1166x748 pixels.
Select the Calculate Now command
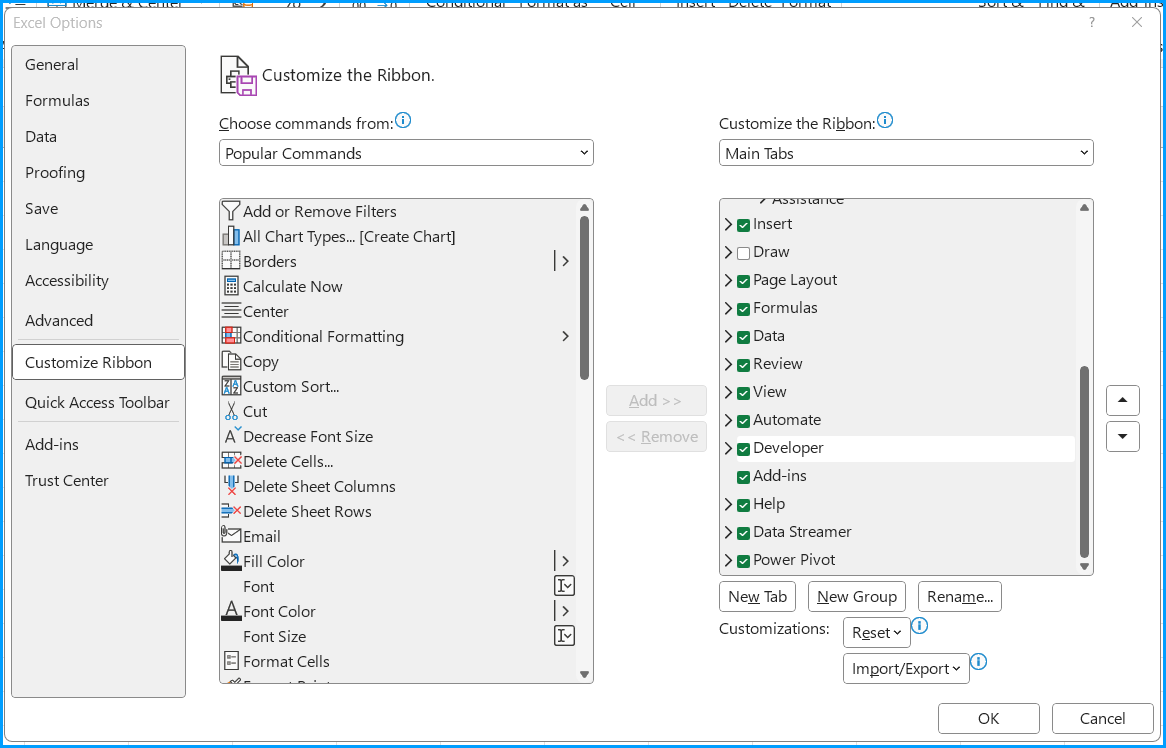click(290, 286)
